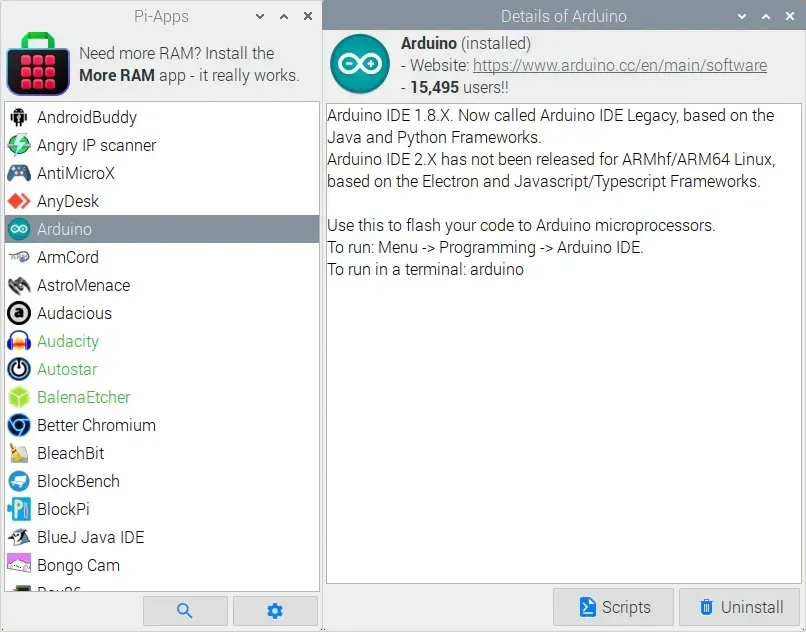Click the BlockPi puzzle icon
This screenshot has width=806, height=632.
(x=19, y=509)
